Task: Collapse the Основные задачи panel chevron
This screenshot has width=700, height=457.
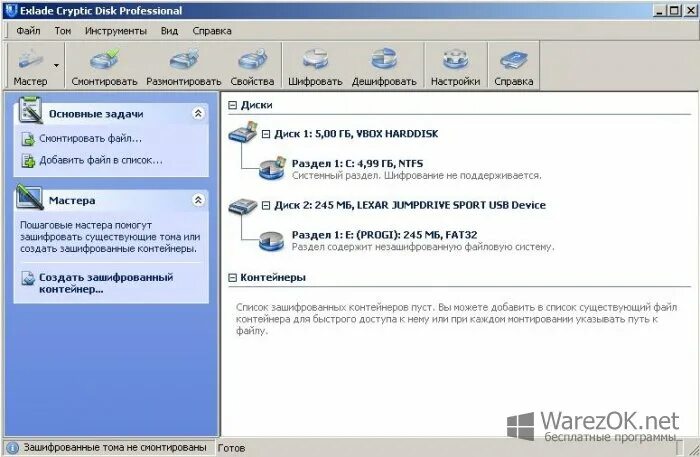Action: pyautogui.click(x=198, y=113)
